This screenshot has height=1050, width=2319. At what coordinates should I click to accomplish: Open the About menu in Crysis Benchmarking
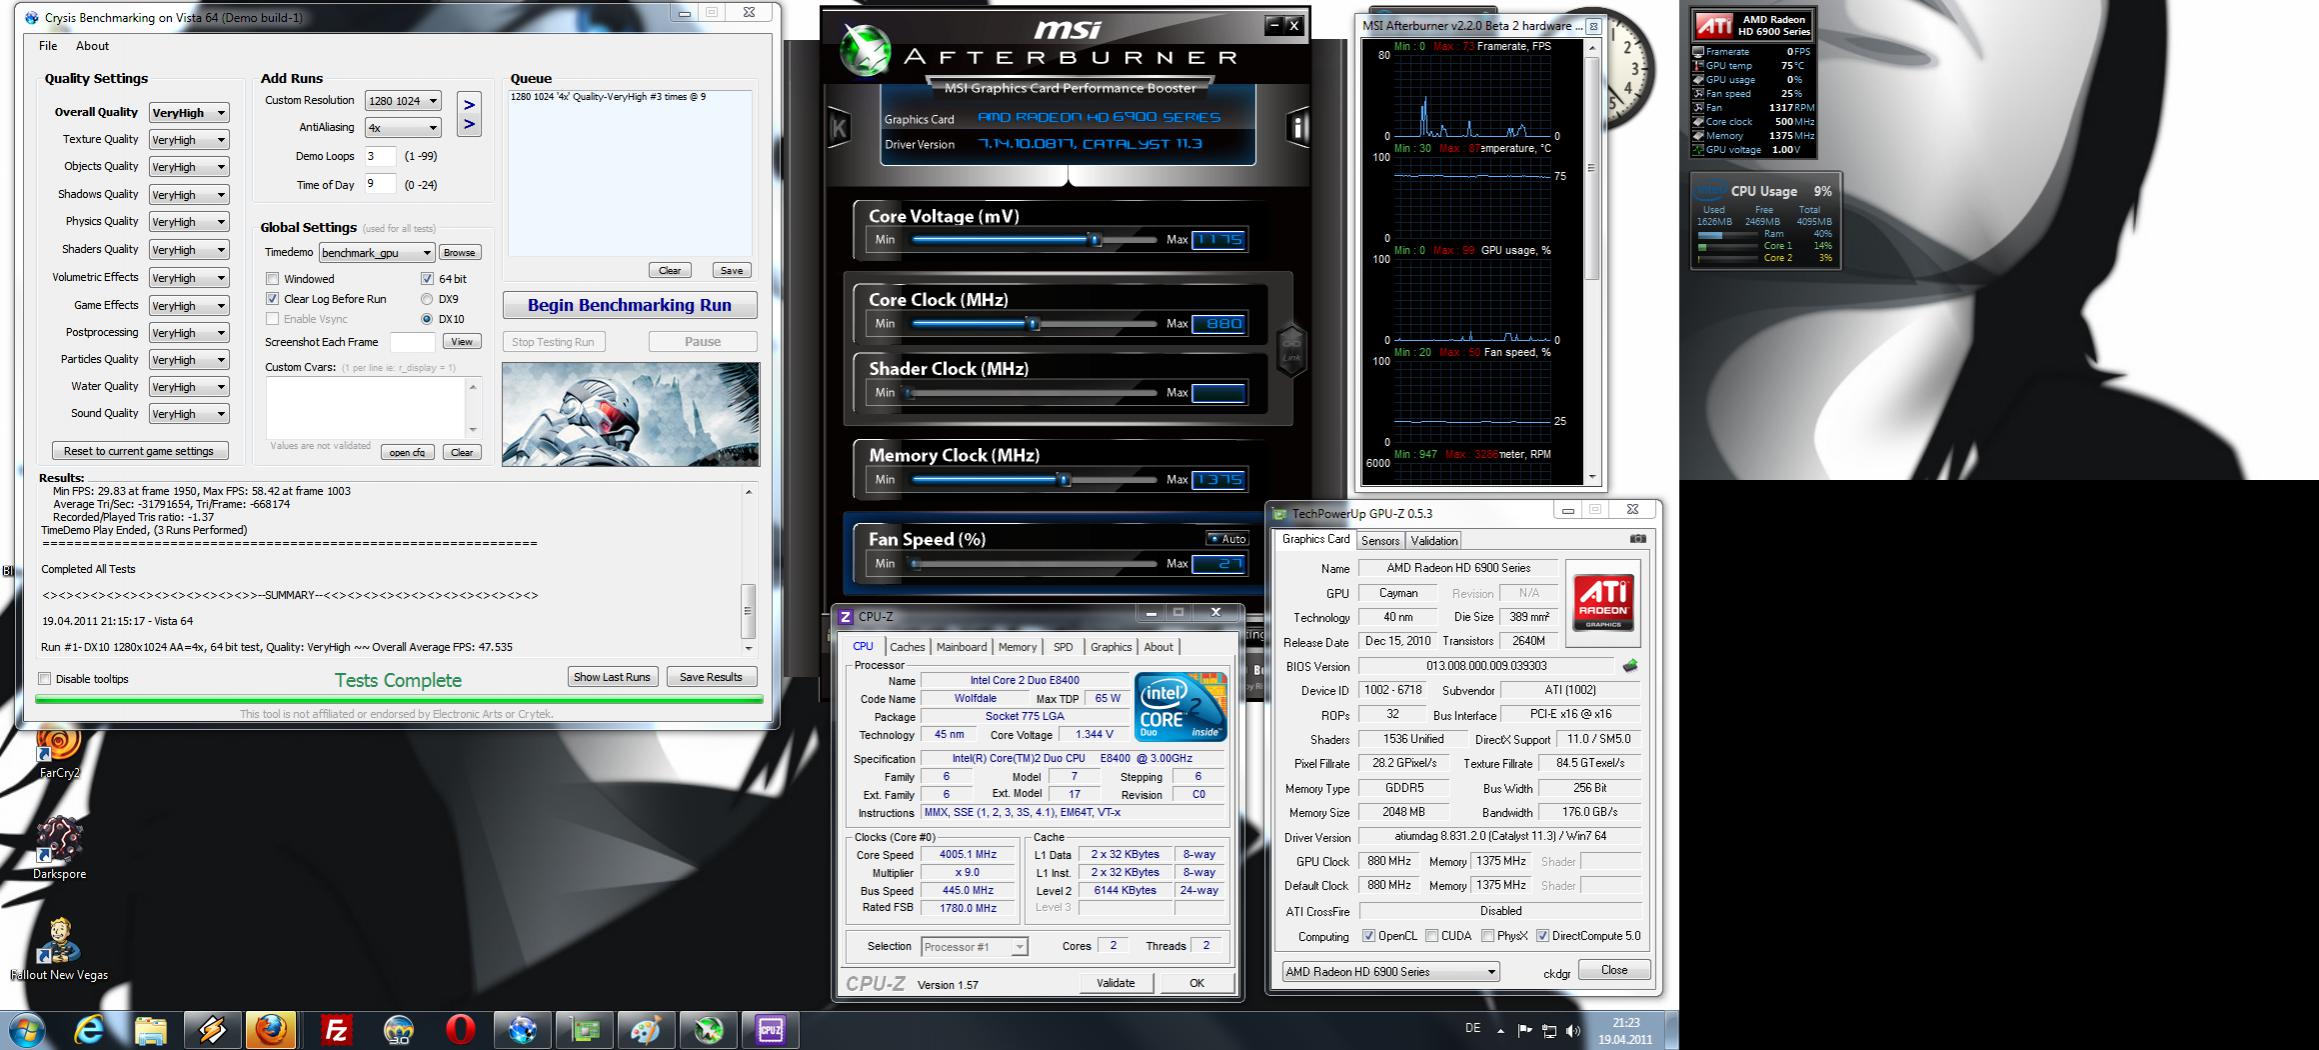coord(92,46)
